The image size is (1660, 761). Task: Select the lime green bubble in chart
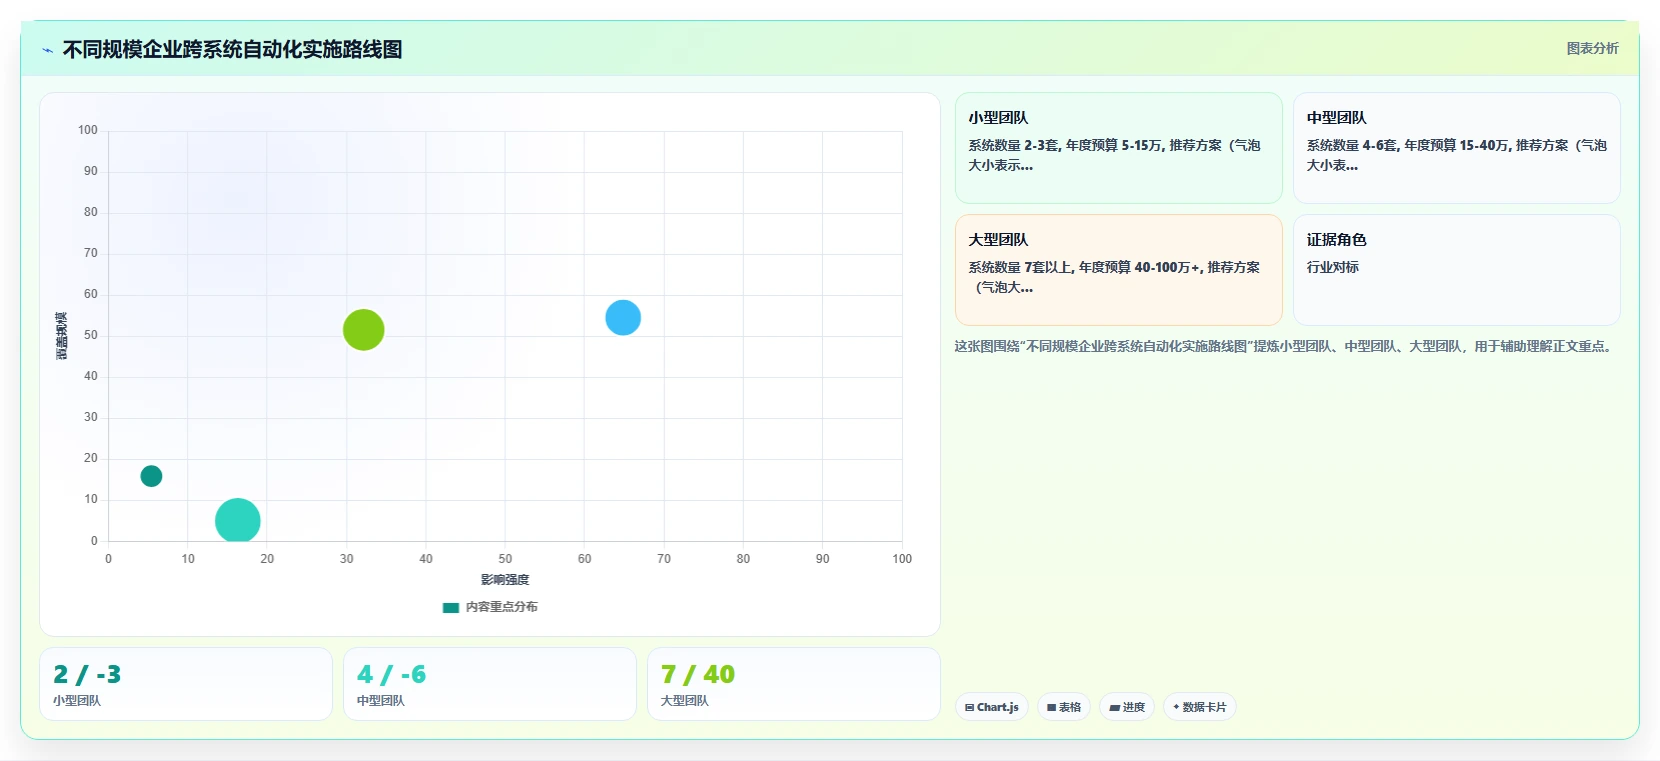click(364, 330)
